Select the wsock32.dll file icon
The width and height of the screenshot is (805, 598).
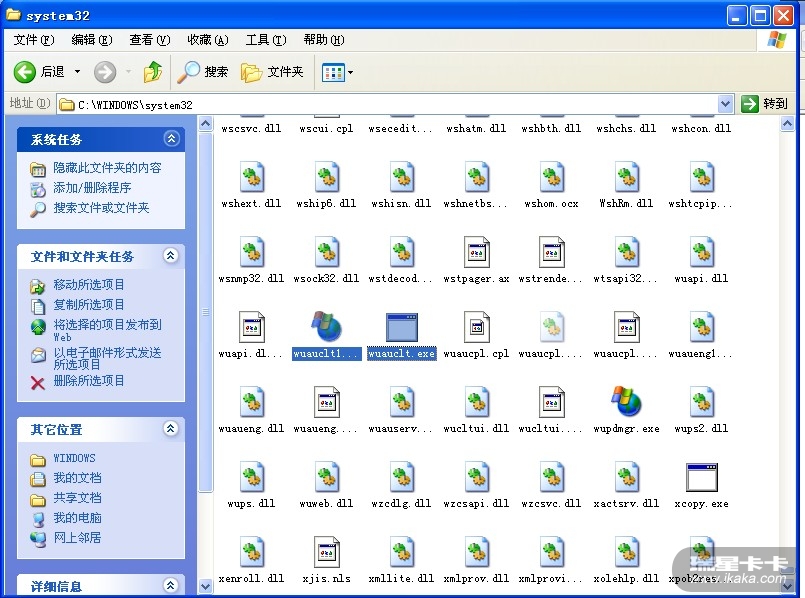coord(327,252)
